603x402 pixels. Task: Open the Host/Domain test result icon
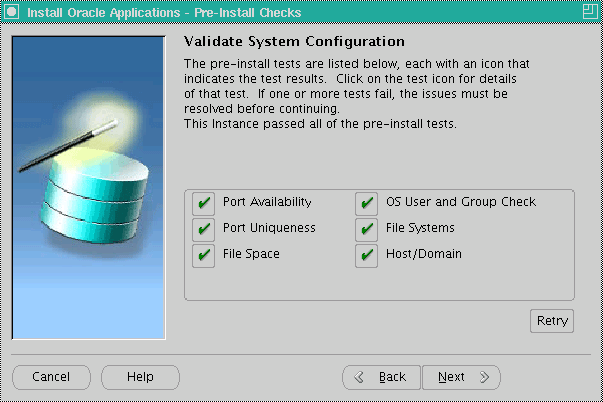366,255
